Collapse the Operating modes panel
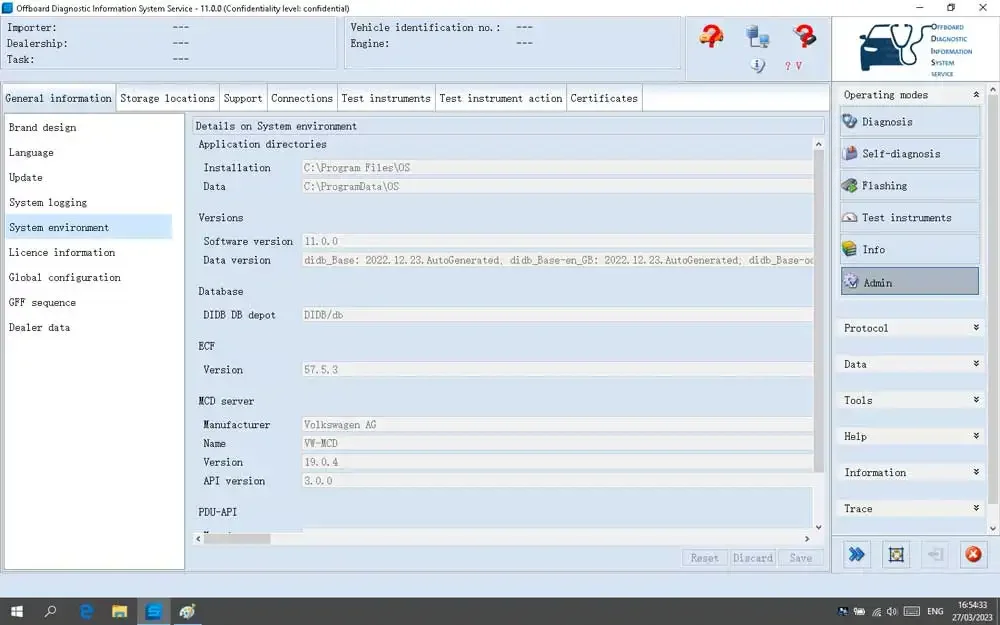This screenshot has height=625, width=1000. tap(976, 95)
